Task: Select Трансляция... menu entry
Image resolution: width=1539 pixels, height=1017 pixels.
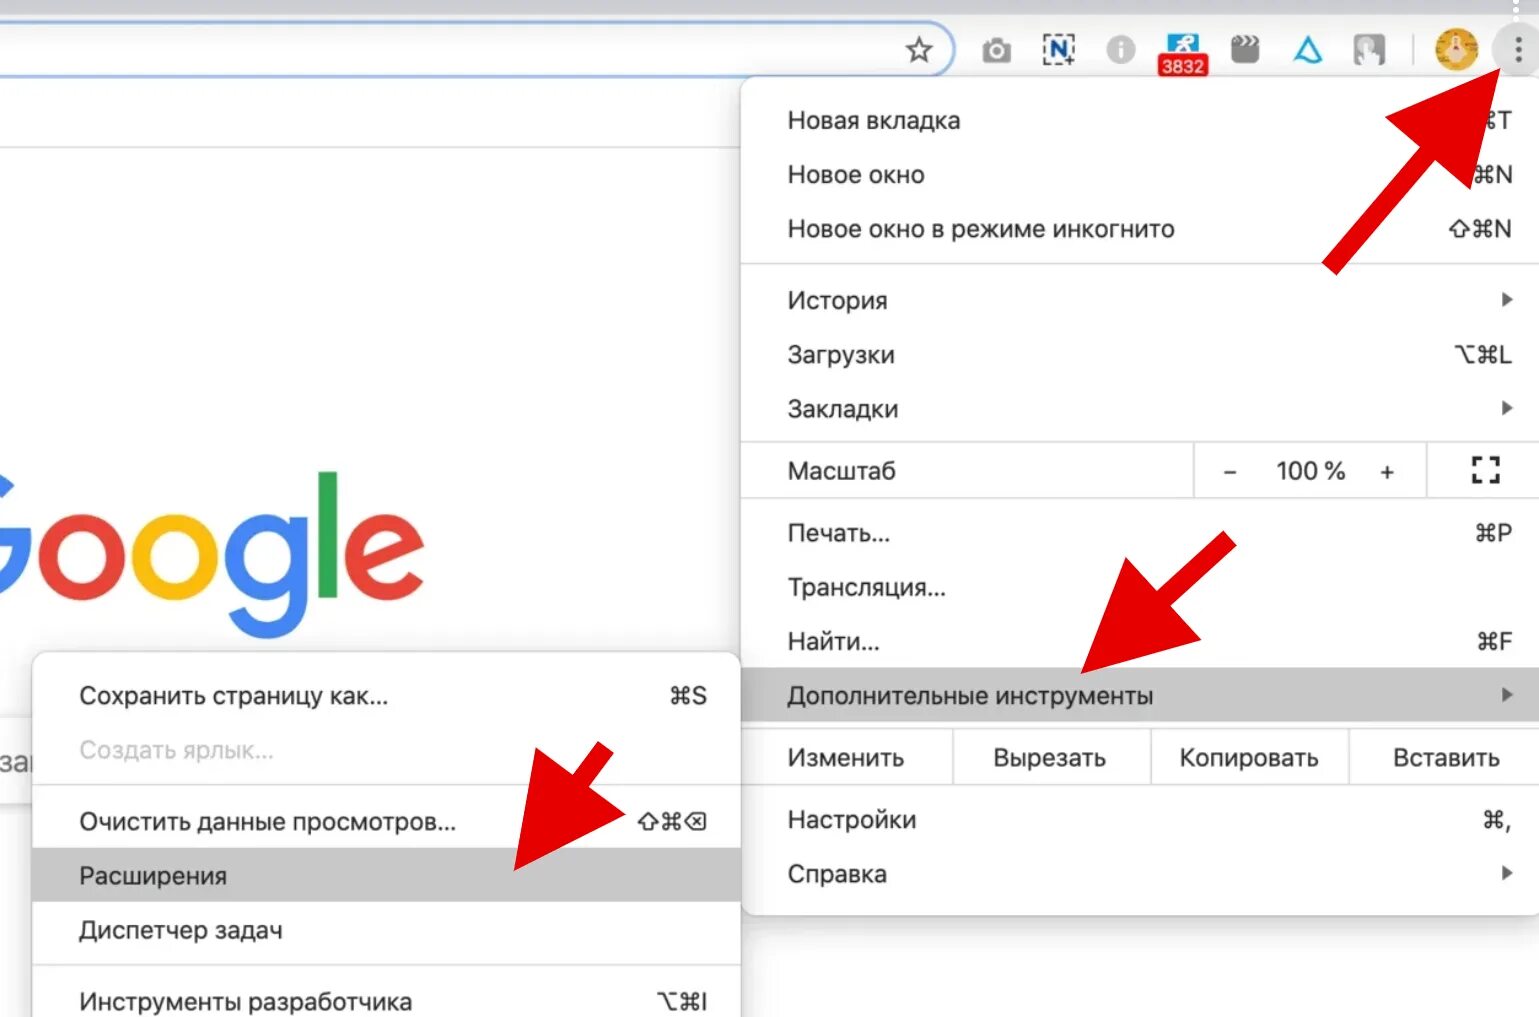Action: (1139, 587)
